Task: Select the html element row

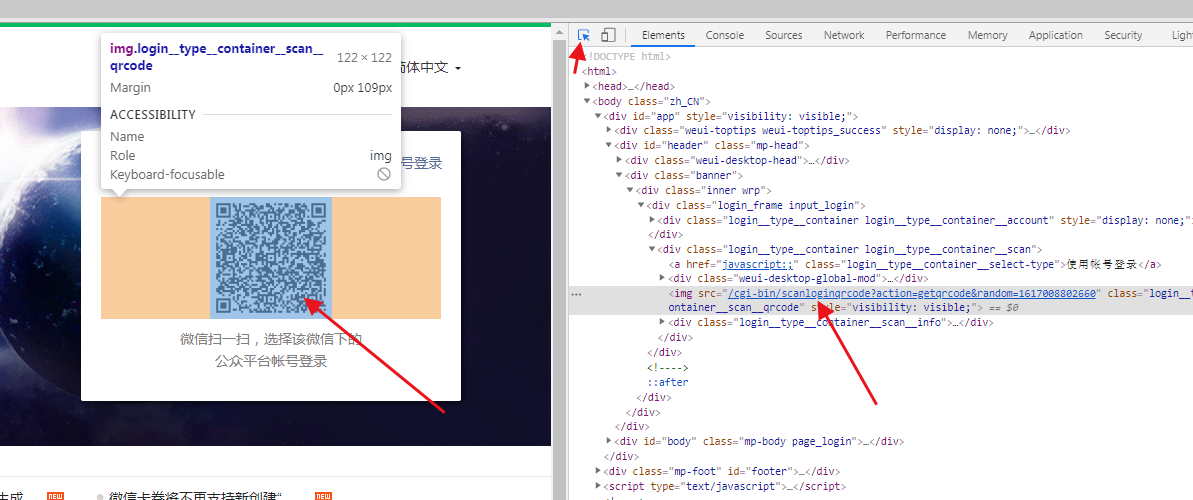Action: pos(600,72)
